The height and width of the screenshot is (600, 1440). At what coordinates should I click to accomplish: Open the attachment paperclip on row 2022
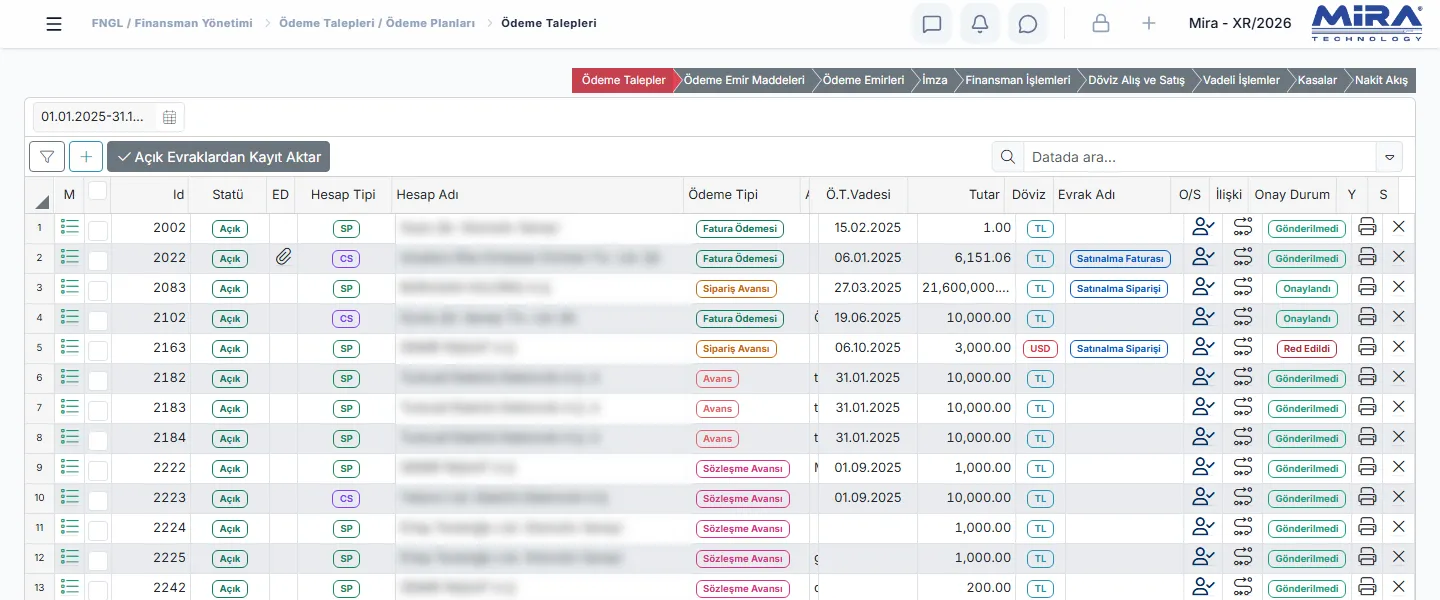click(x=284, y=258)
